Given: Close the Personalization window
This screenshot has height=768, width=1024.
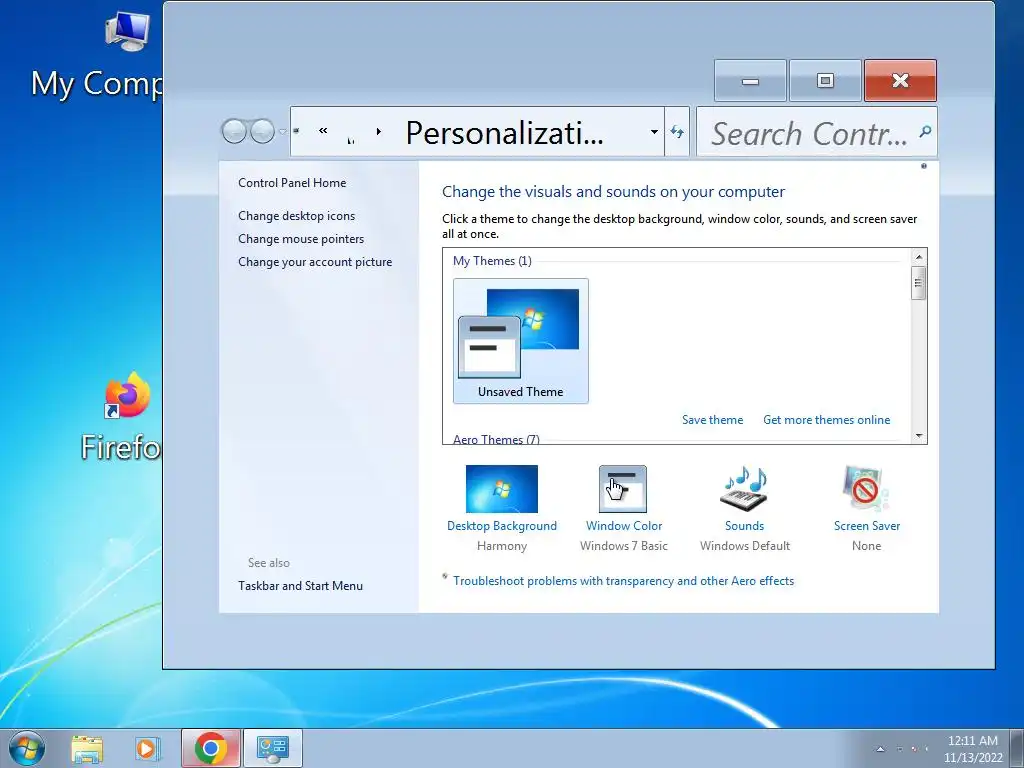Looking at the screenshot, I should click(901, 80).
